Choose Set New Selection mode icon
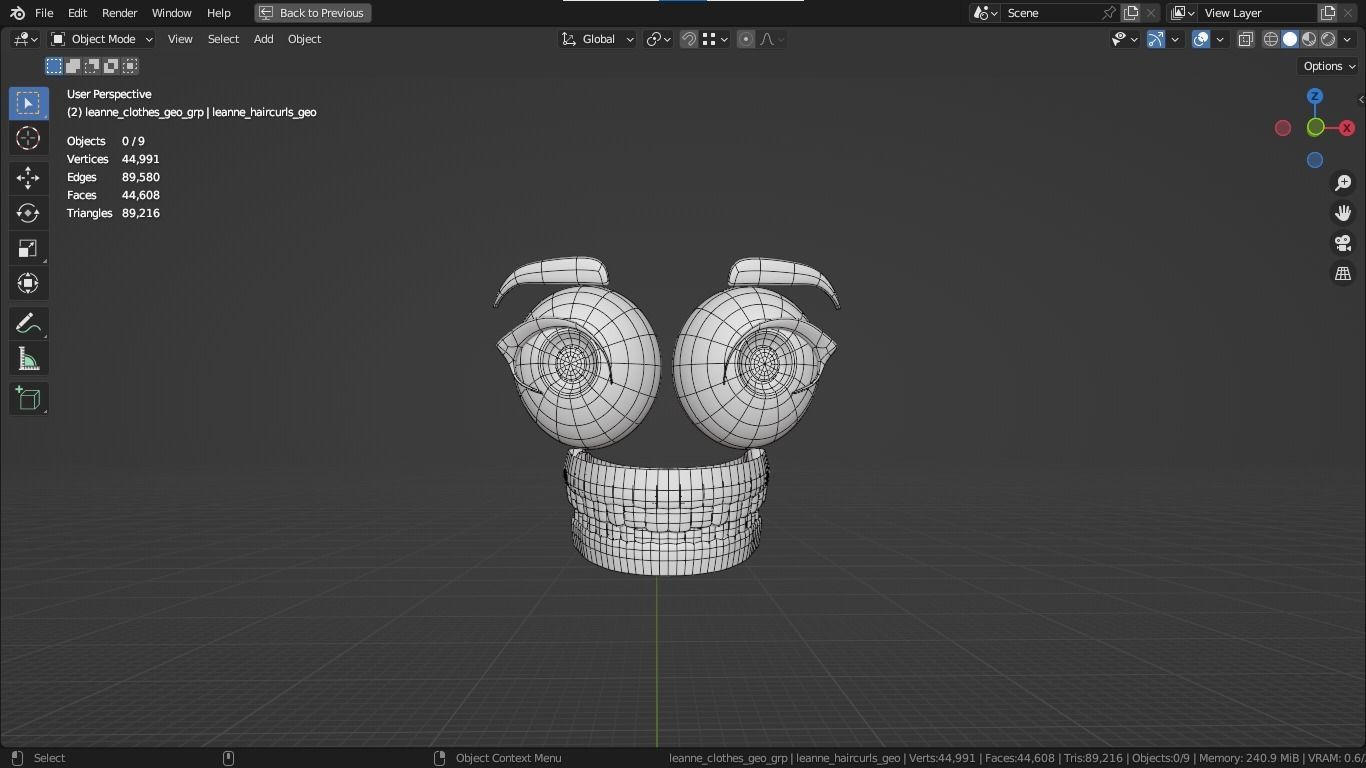This screenshot has height=768, width=1366. click(54, 66)
